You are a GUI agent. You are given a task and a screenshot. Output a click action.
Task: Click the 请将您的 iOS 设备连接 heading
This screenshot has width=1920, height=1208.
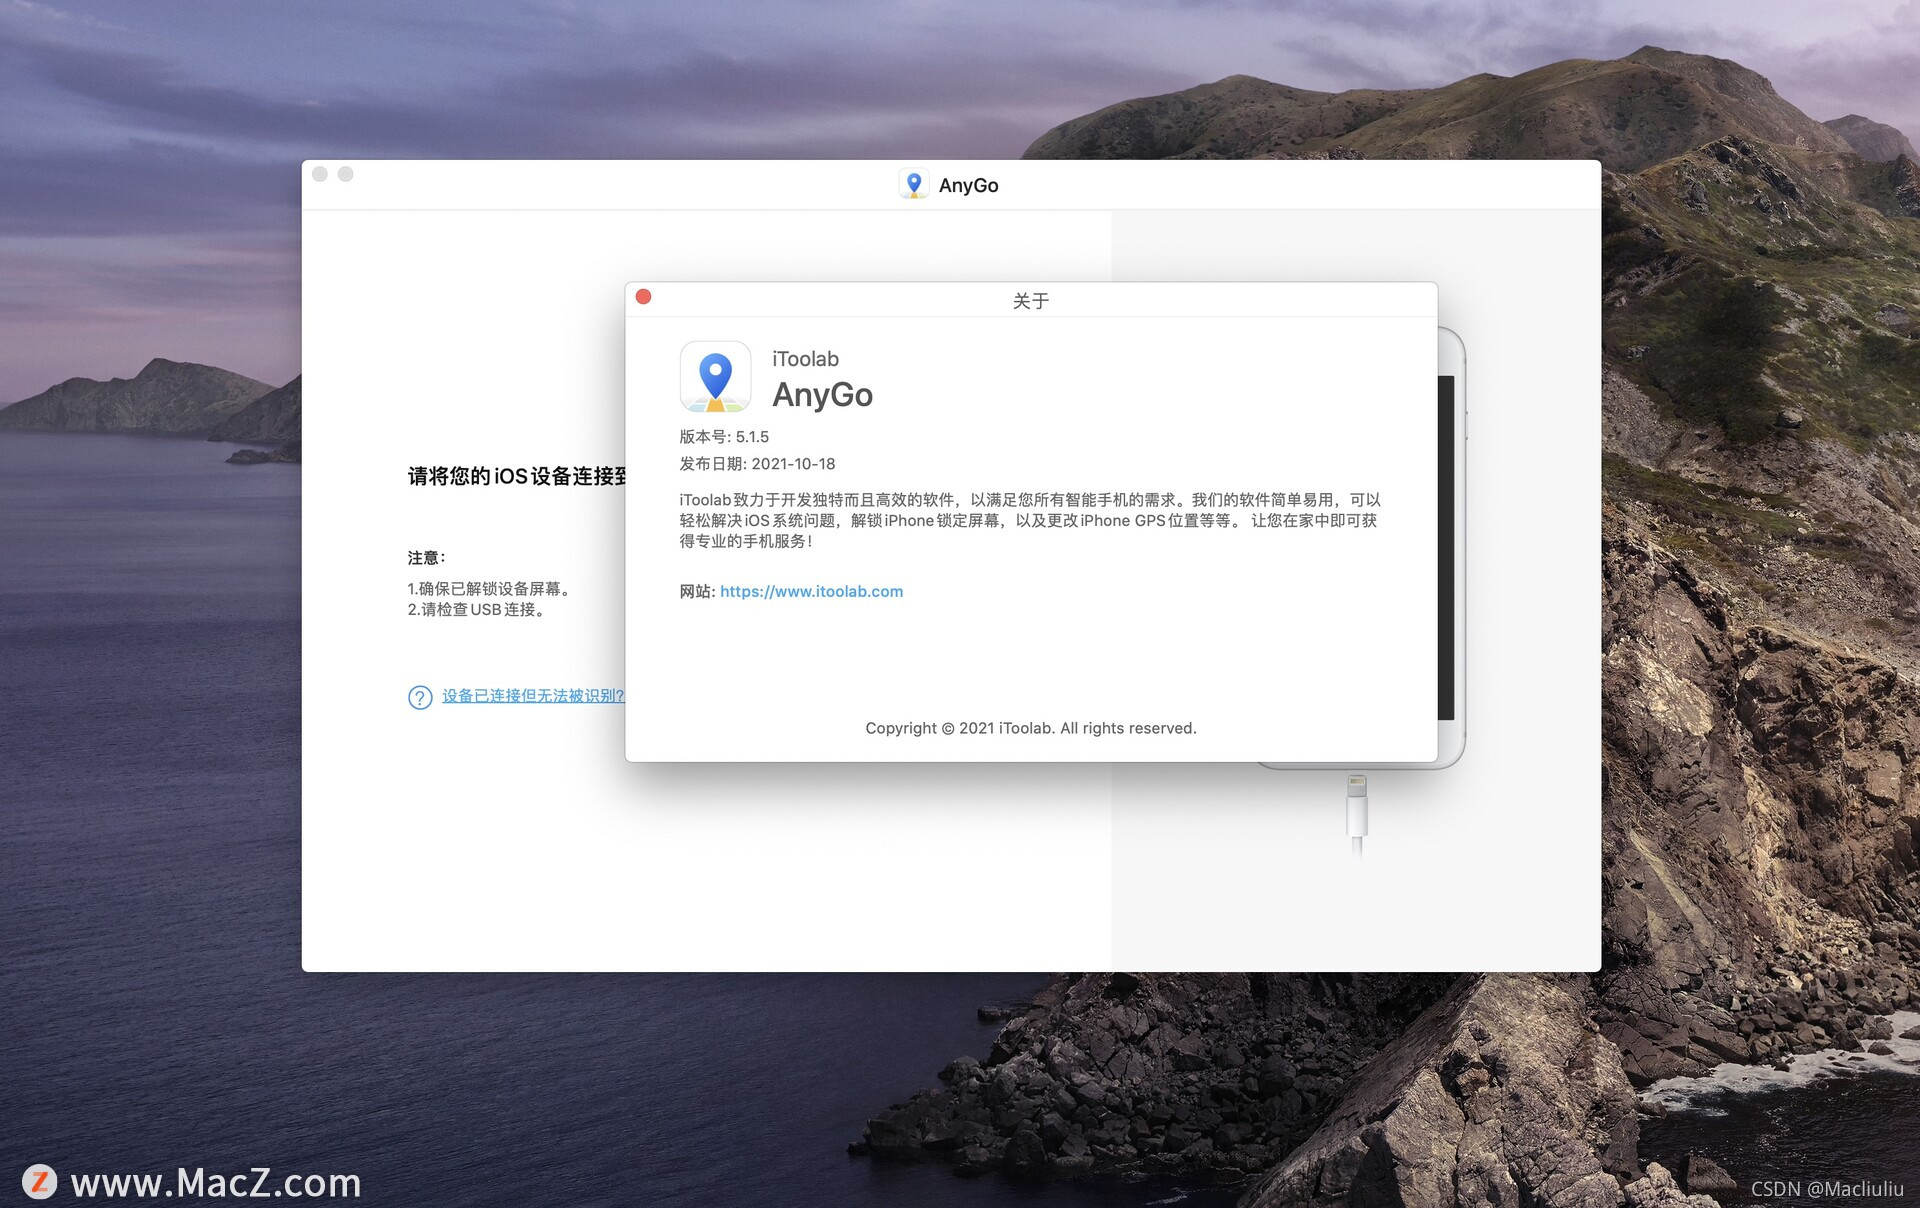tap(516, 476)
